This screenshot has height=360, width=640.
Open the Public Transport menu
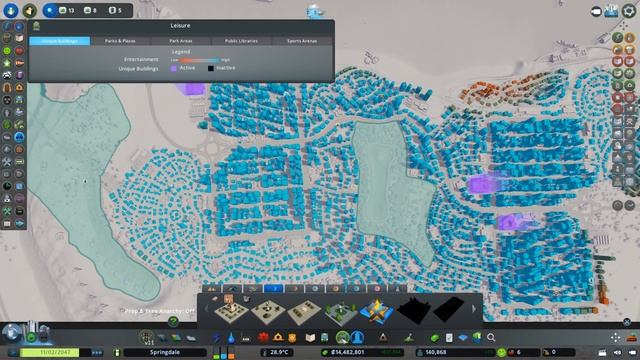324,338
